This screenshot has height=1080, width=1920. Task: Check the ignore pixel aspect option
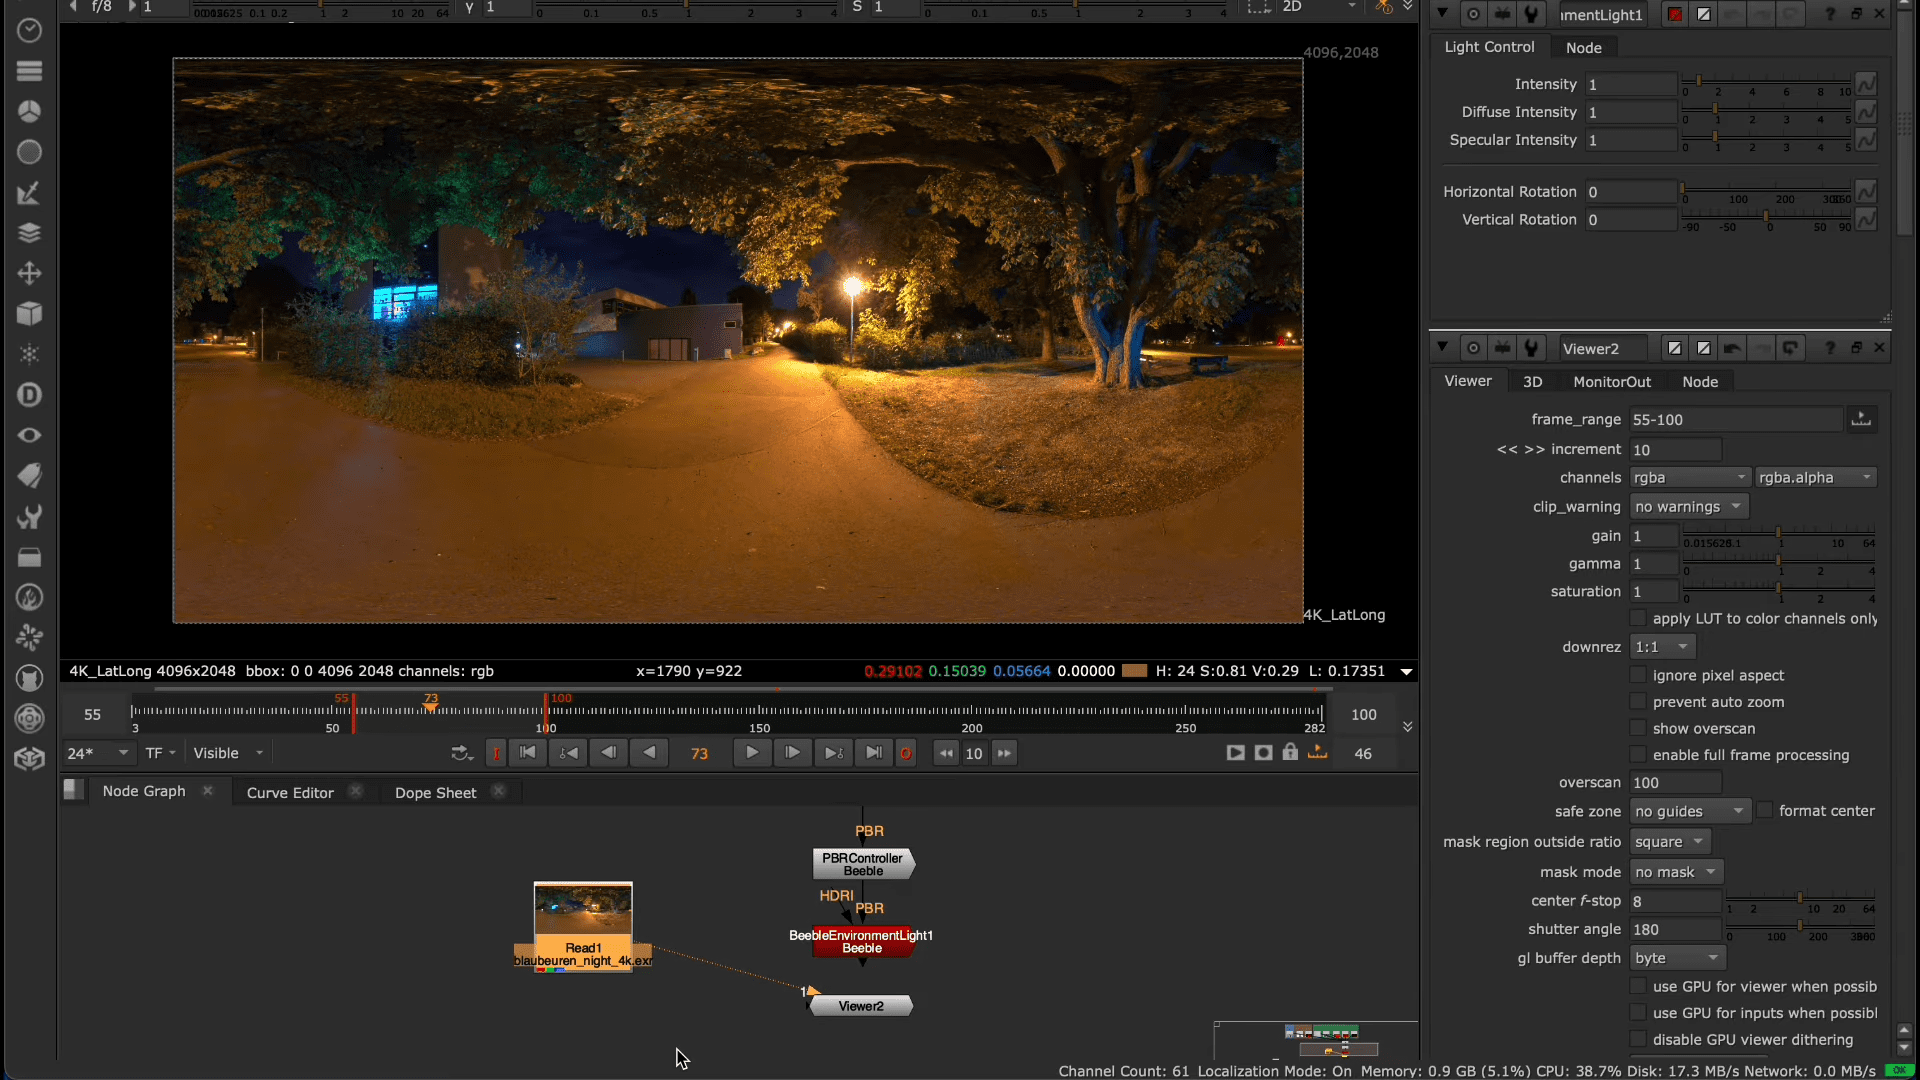(x=1638, y=675)
